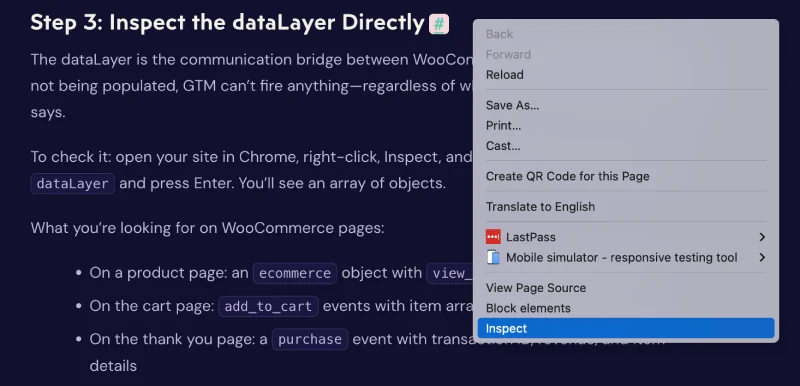The height and width of the screenshot is (386, 800).
Task: Choose Block elements in context menu
Action: 626,308
